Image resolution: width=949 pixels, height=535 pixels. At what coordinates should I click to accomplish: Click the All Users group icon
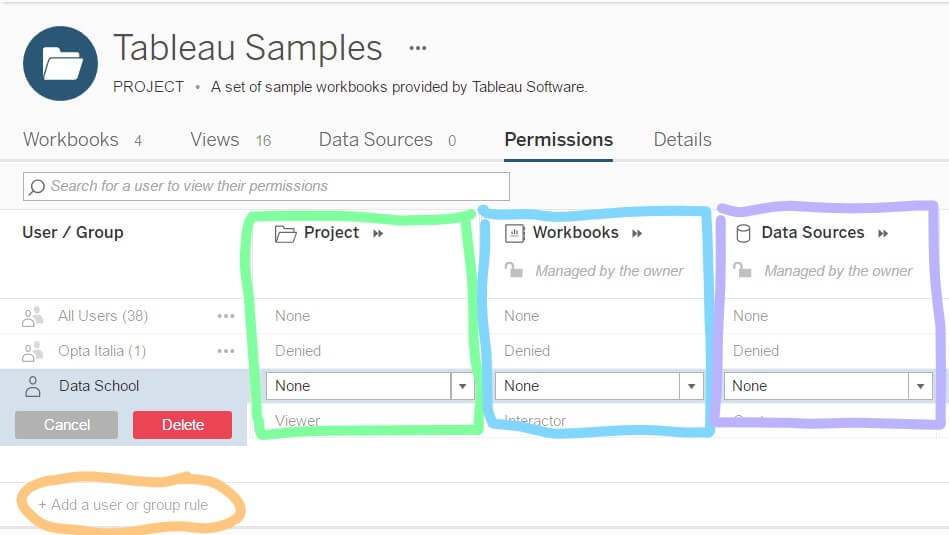click(x=33, y=316)
